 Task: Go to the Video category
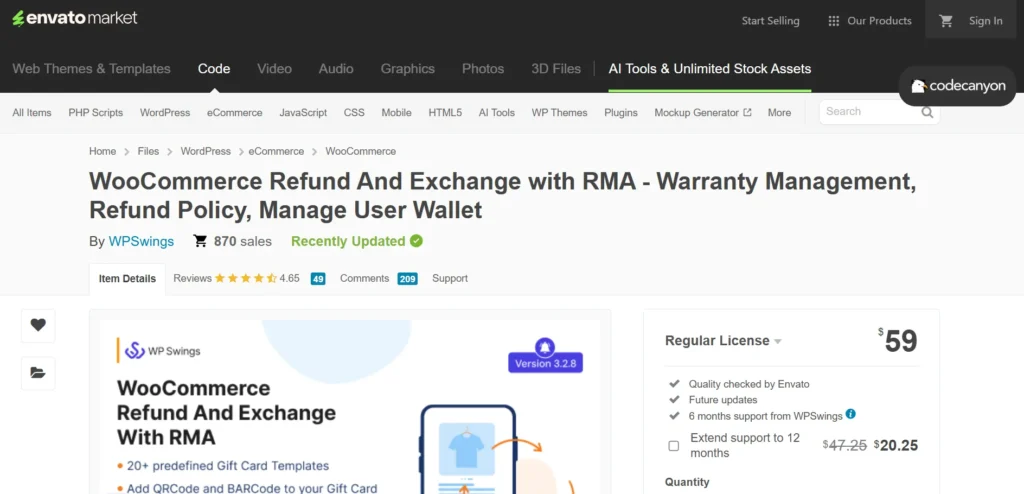(274, 69)
